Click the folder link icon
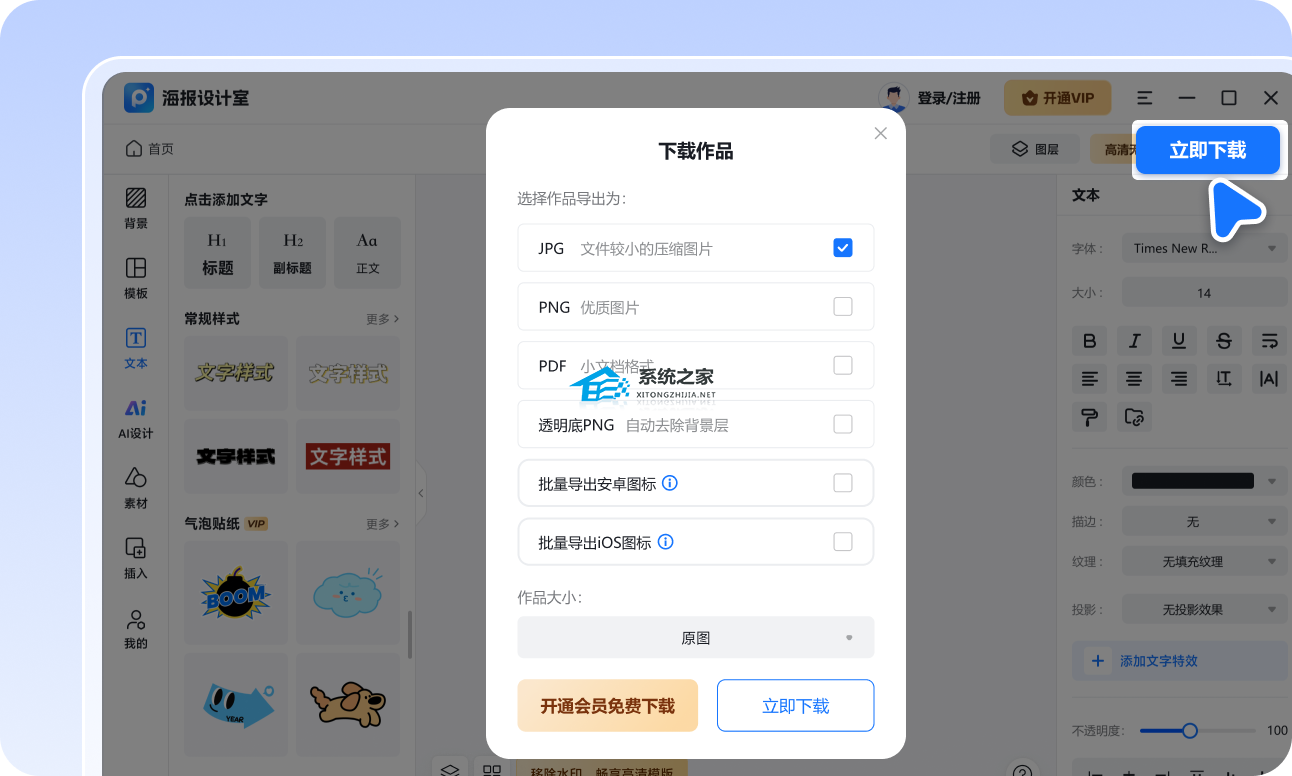Viewport: 1292px width, 776px height. pos(1135,417)
